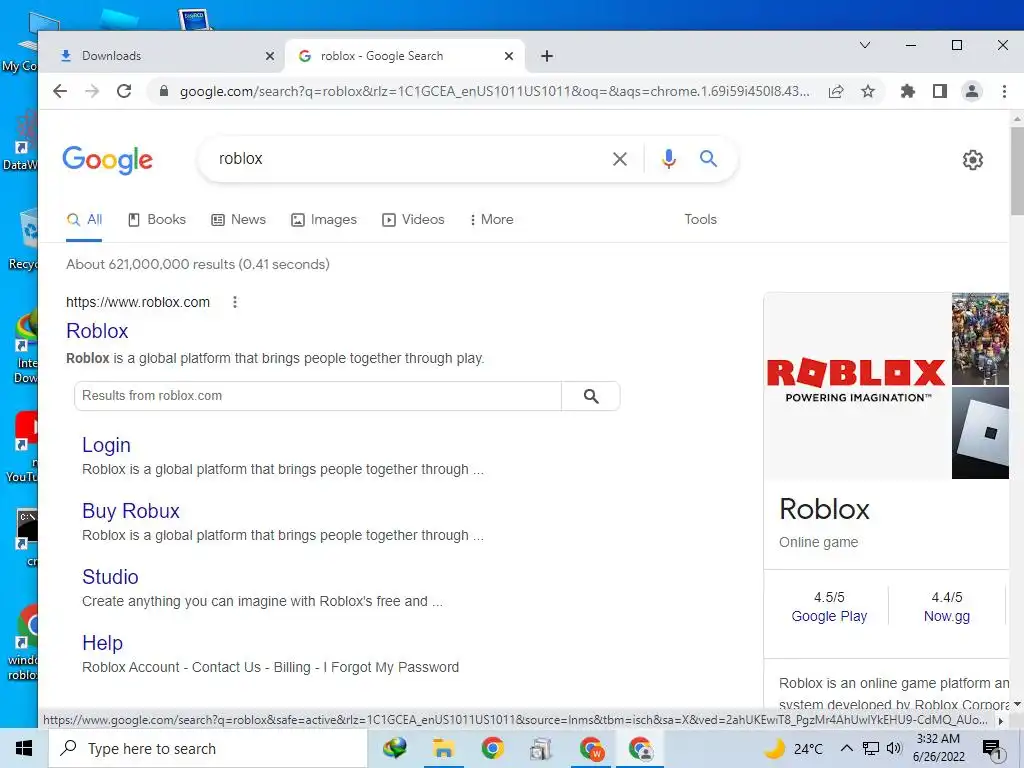Clear the roblox search query
The width and height of the screenshot is (1024, 768).
coord(620,159)
